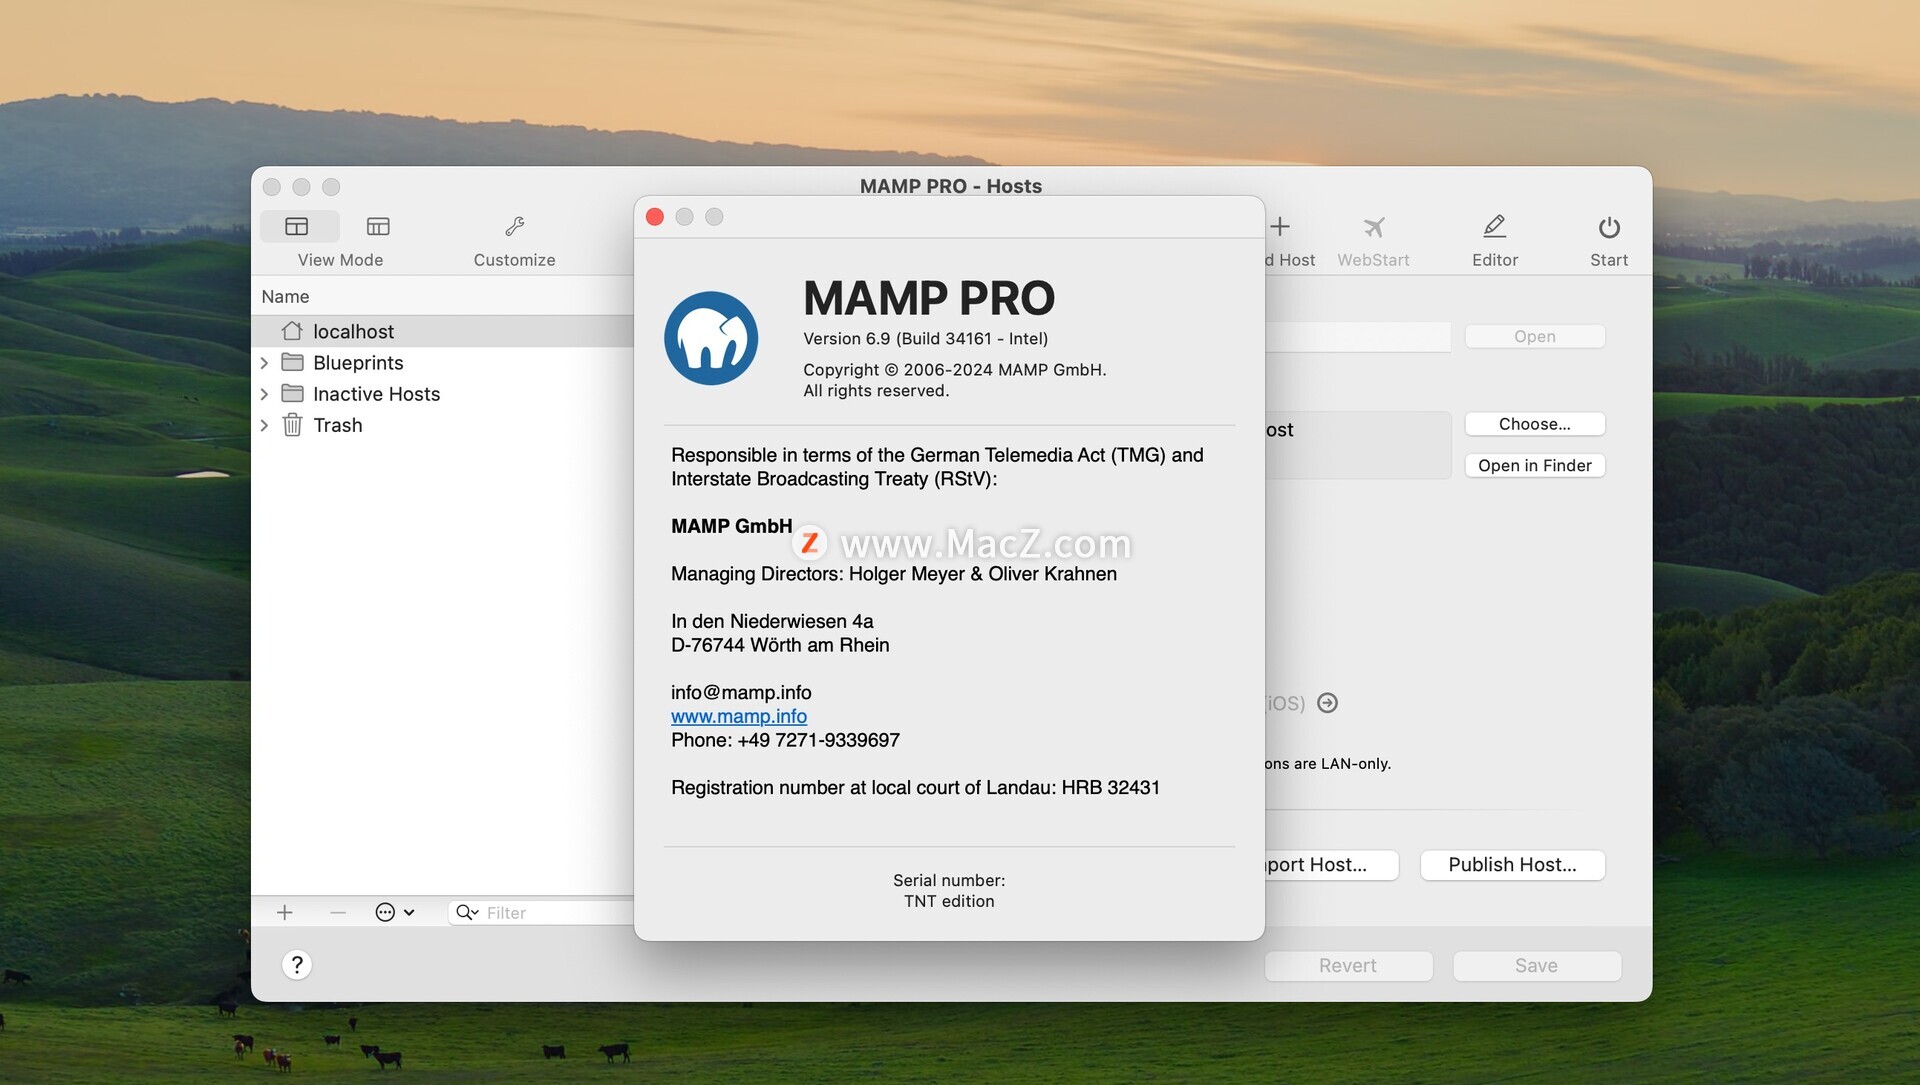Click the localhost house icon
This screenshot has height=1085, width=1920.
click(292, 330)
